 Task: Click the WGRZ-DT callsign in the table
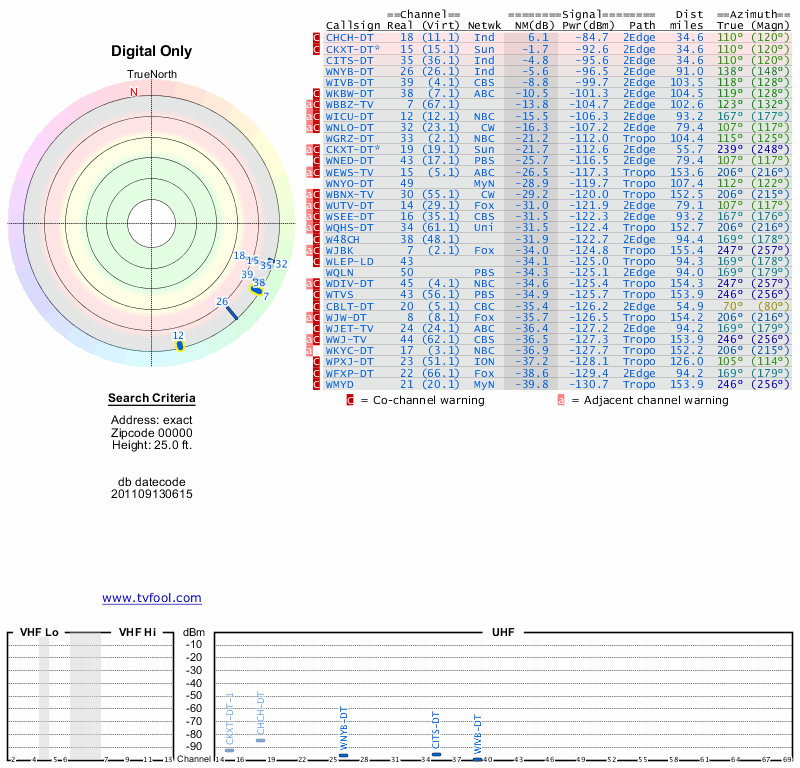(349, 138)
